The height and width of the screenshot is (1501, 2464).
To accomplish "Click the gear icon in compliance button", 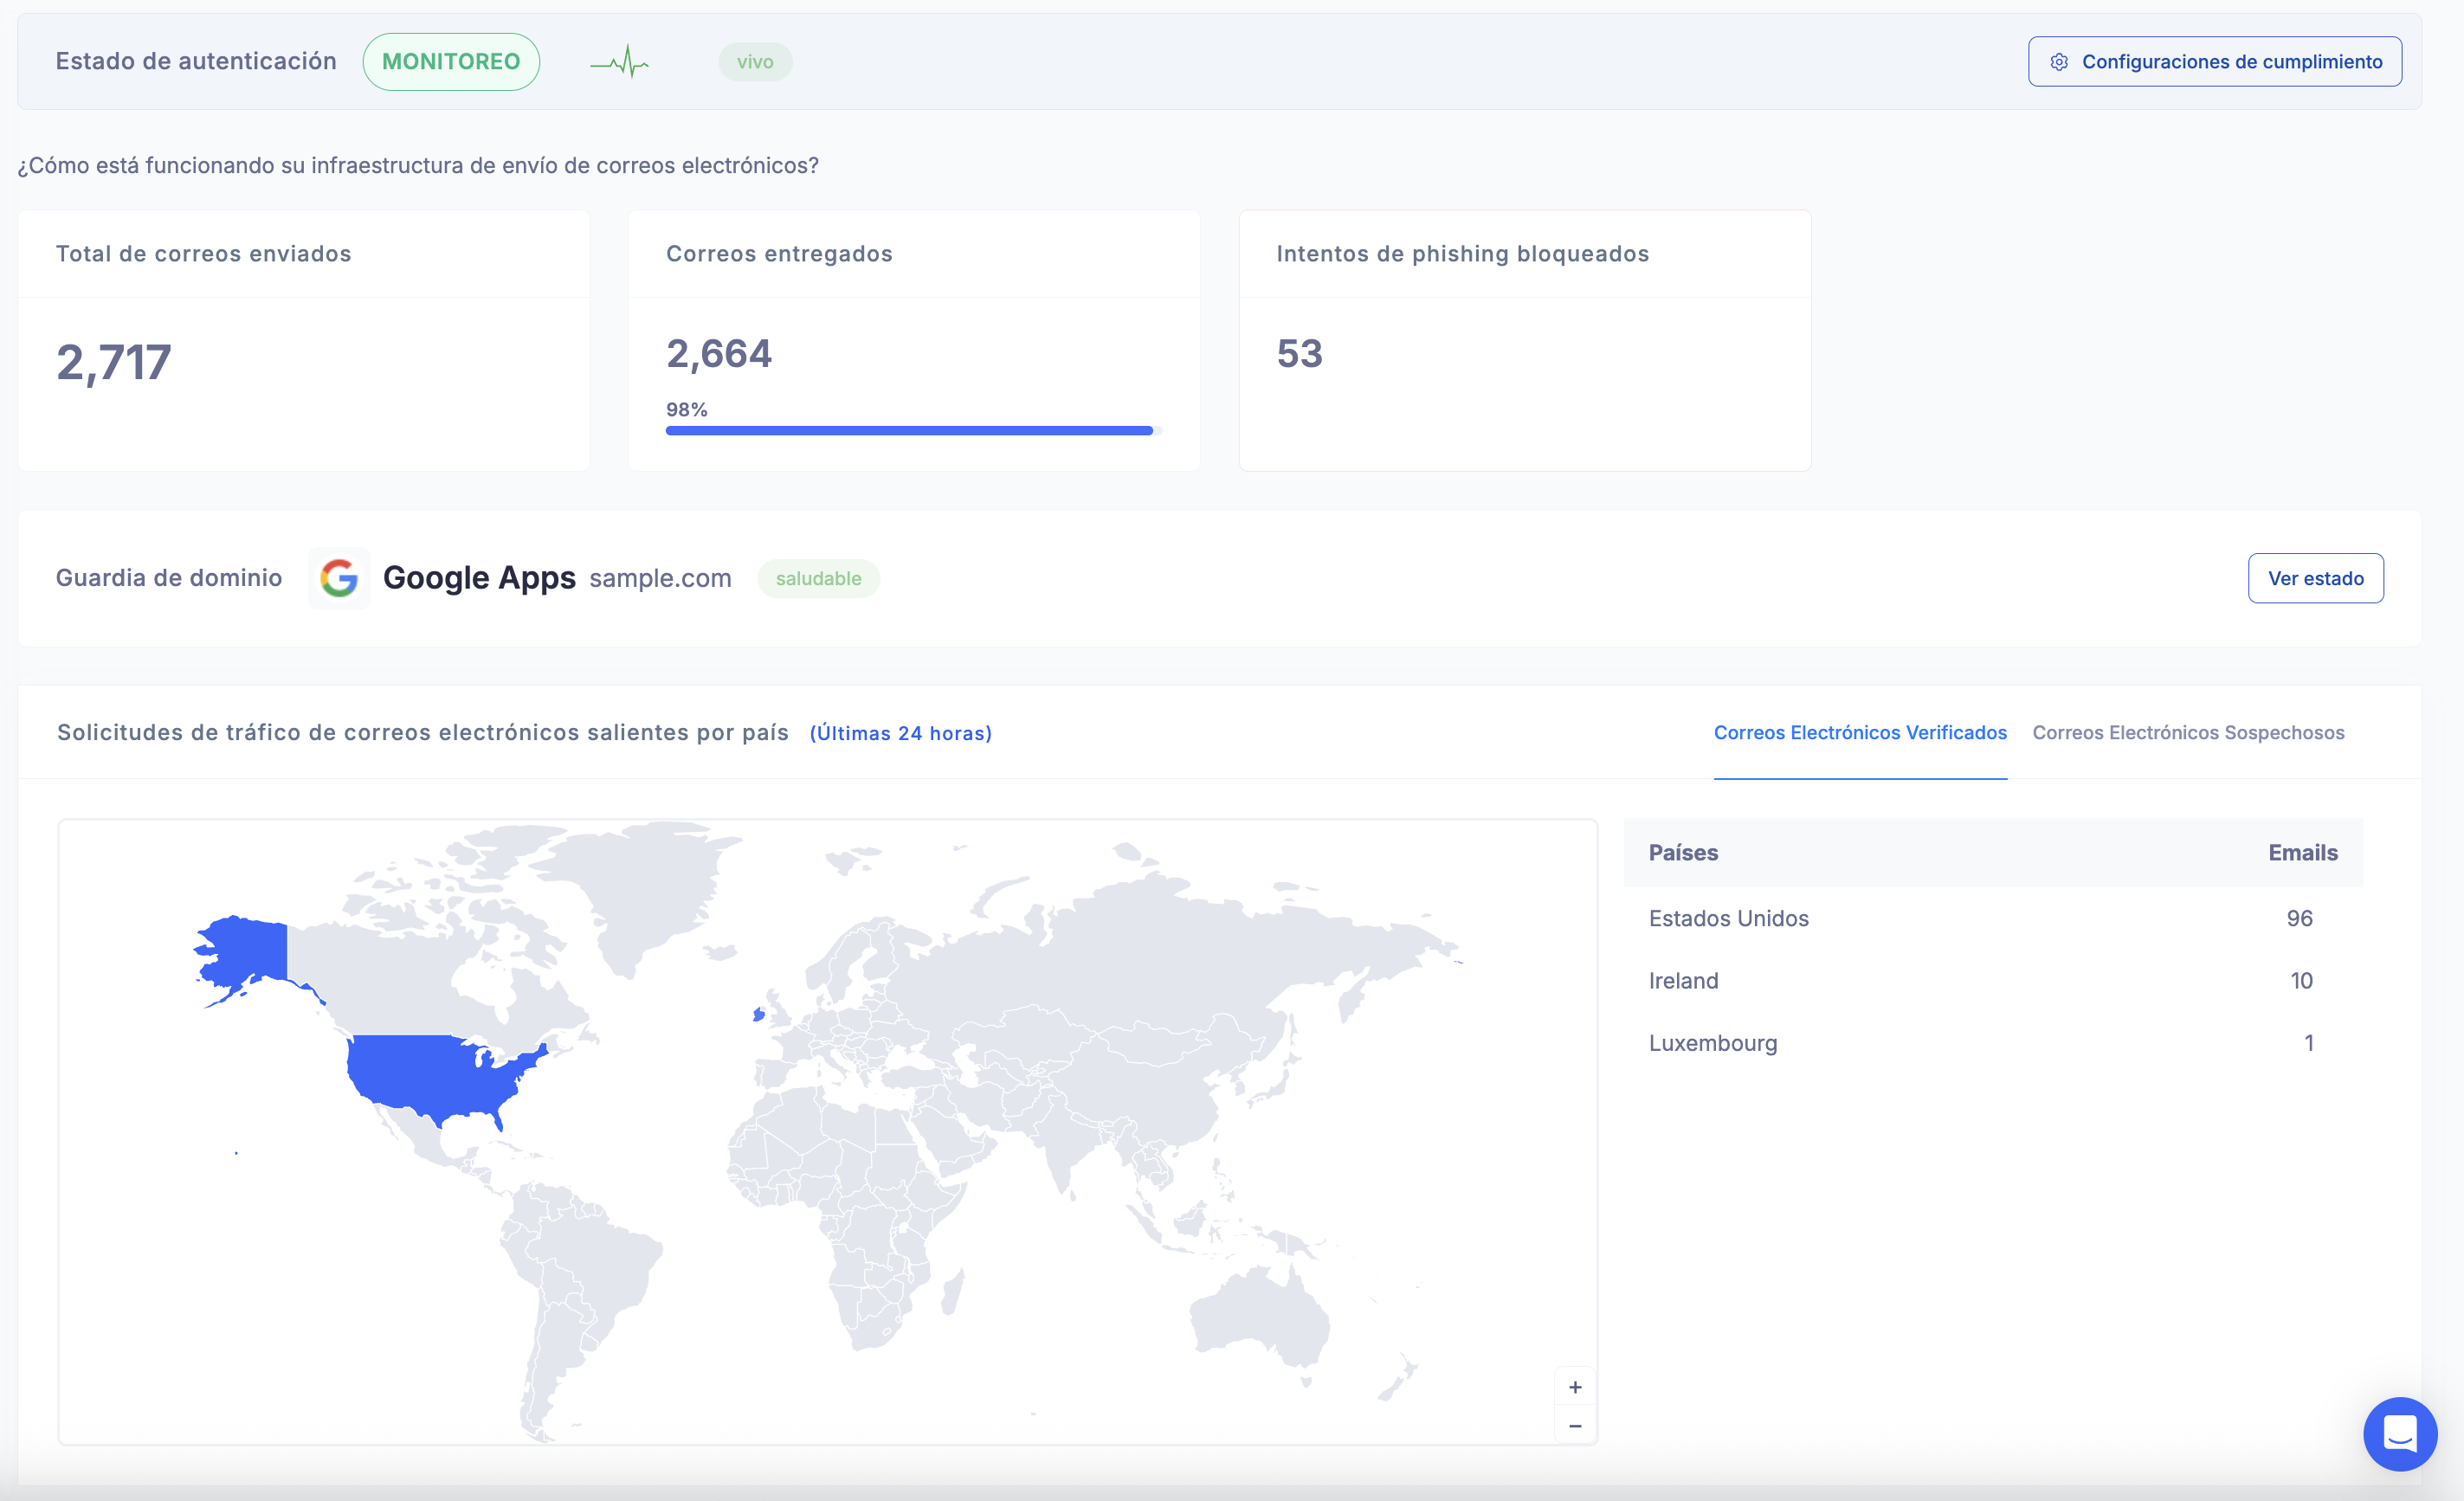I will (2059, 62).
